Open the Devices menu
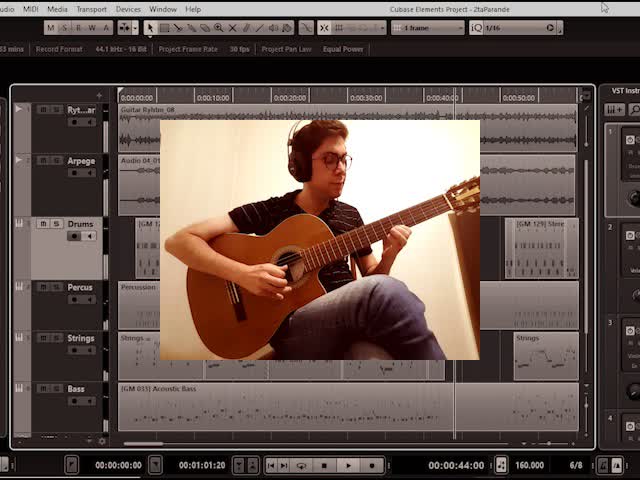This screenshot has width=640, height=480. (128, 9)
